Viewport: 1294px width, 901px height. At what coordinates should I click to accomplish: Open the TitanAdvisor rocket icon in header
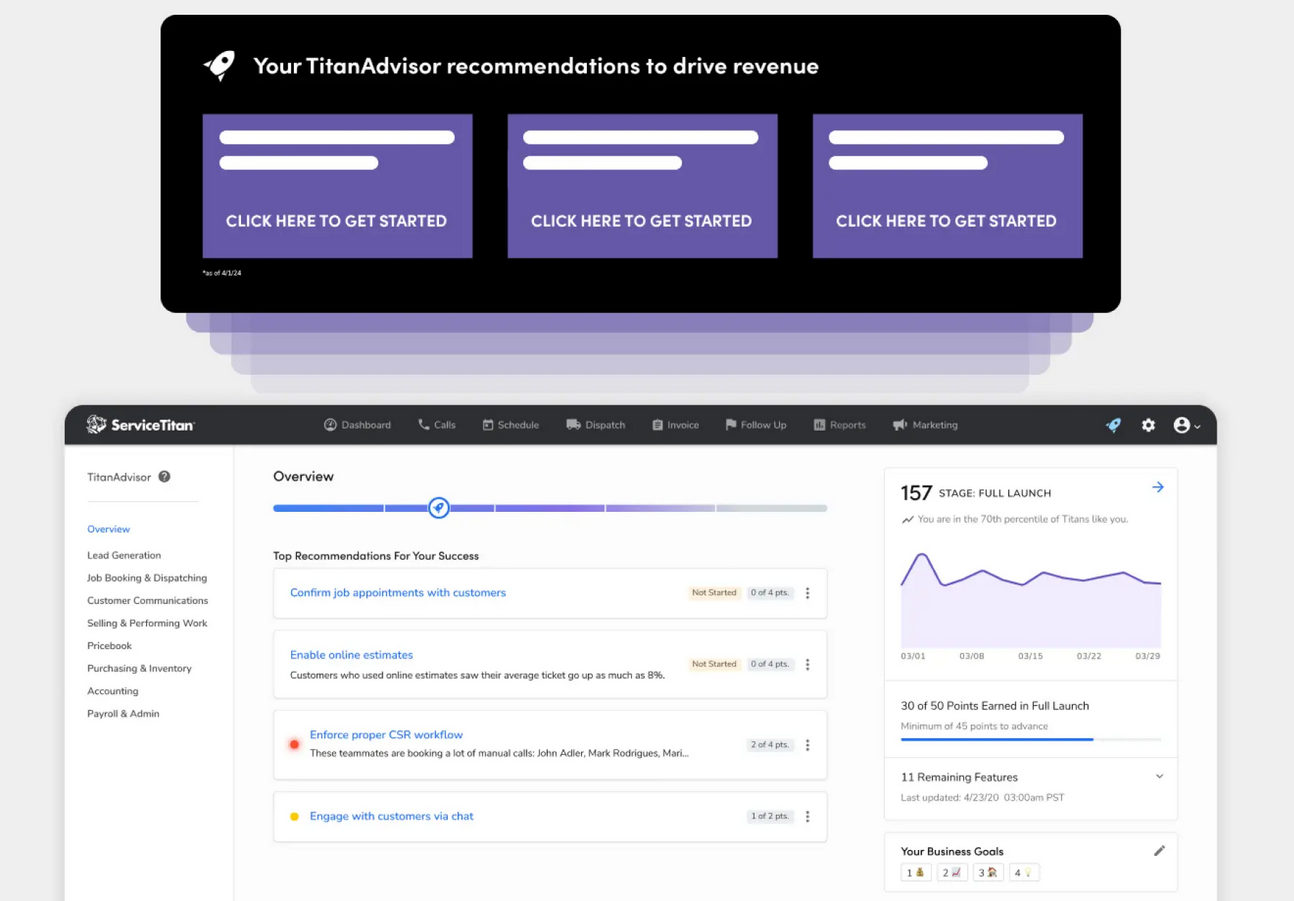(x=1113, y=425)
